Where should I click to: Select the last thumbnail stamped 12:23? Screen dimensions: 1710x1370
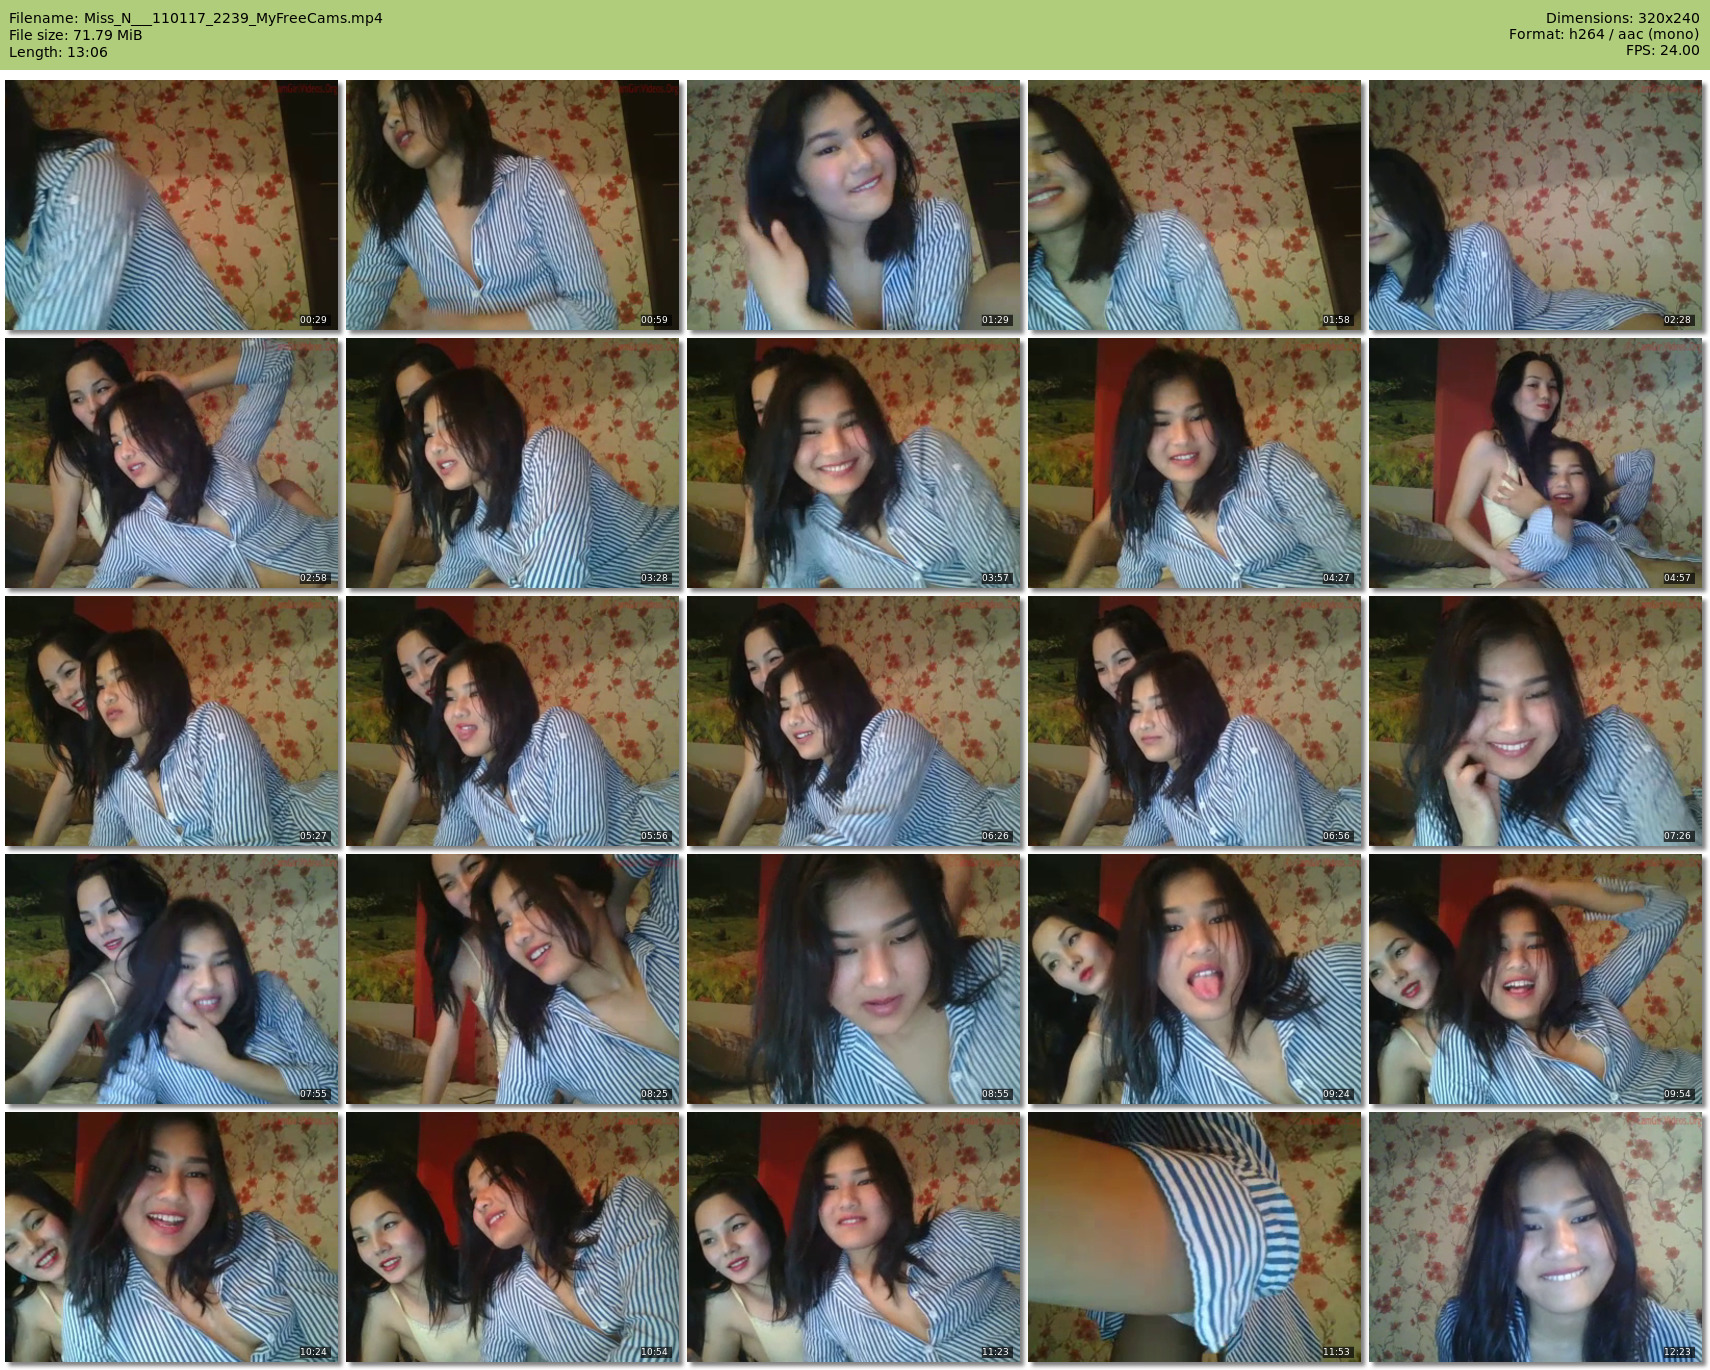tap(1536, 1237)
